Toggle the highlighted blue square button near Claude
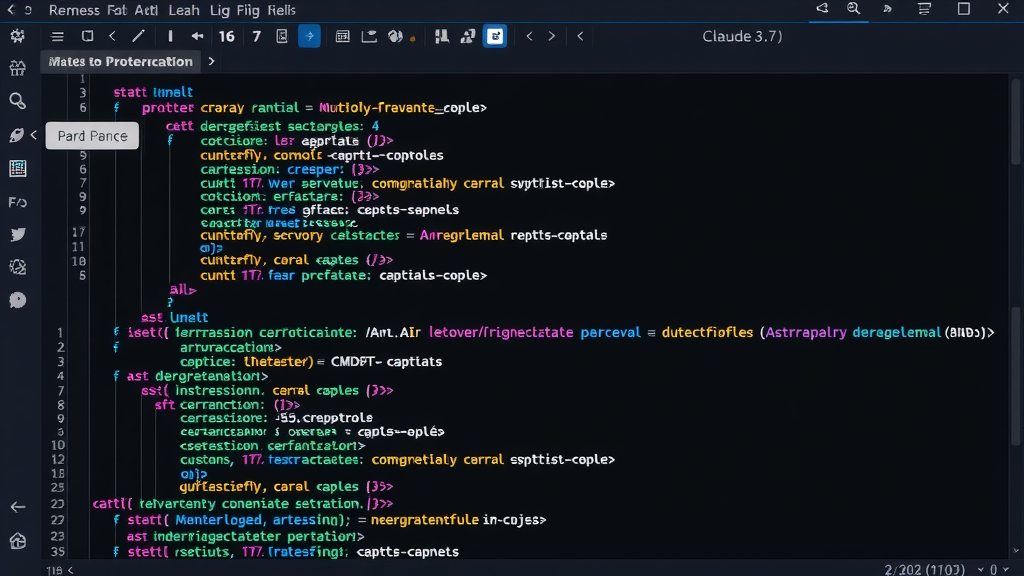 pos(494,36)
